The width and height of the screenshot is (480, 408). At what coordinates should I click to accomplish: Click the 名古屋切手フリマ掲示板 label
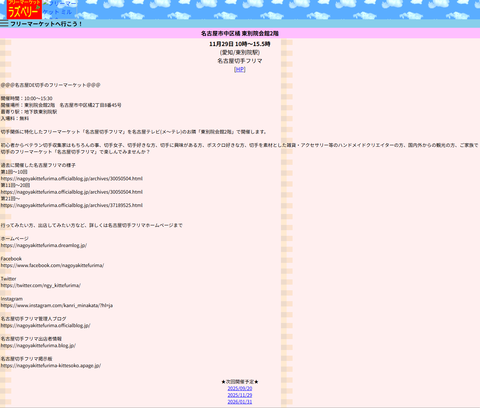26,359
